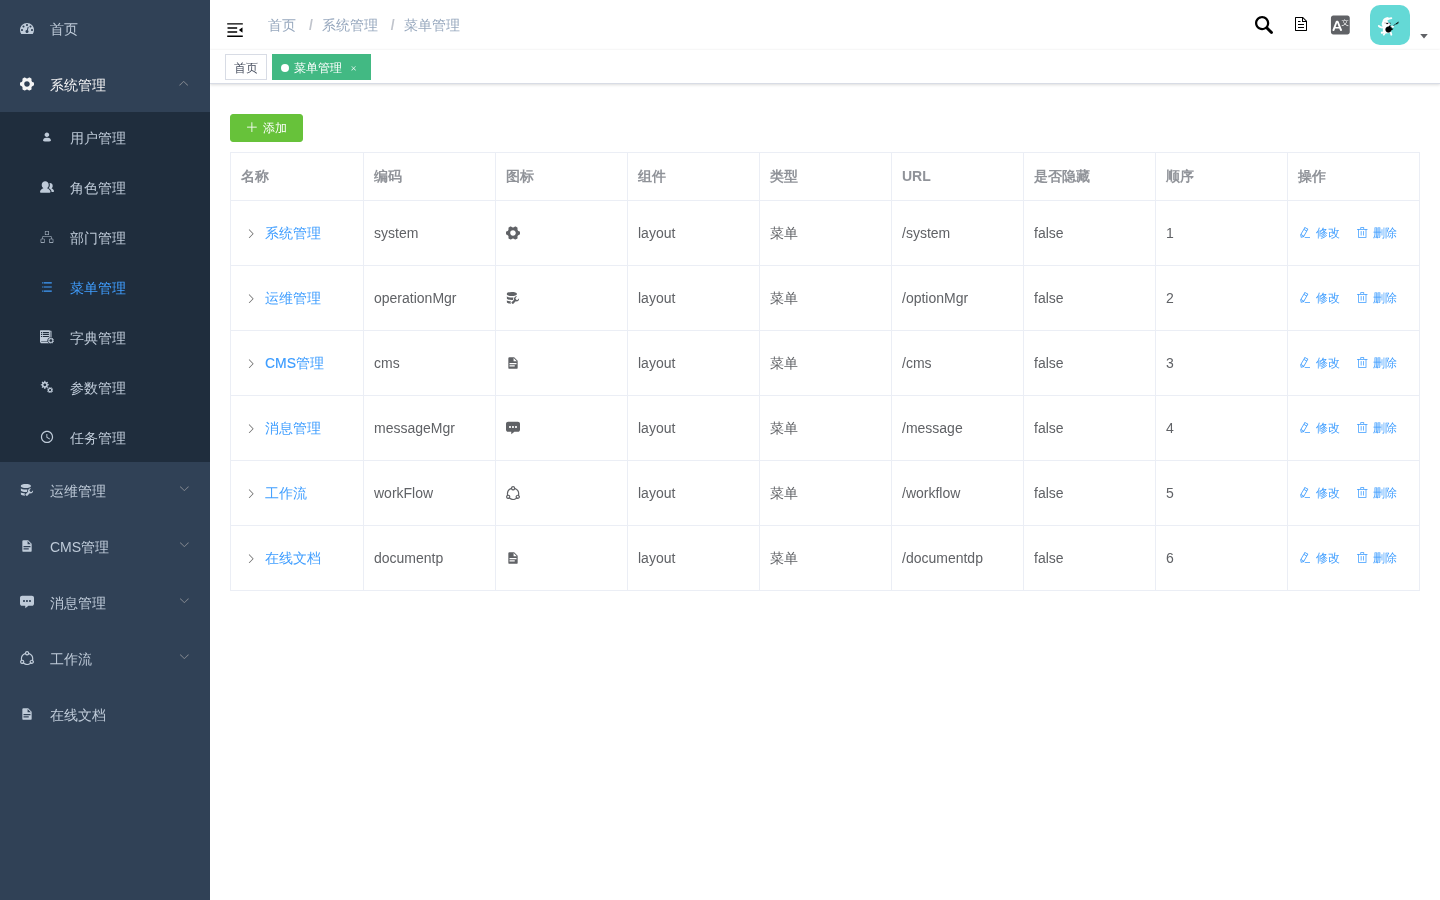This screenshot has height=900, width=1440.
Task: Click 修改 in the 系统管理 row
Action: point(1319,233)
